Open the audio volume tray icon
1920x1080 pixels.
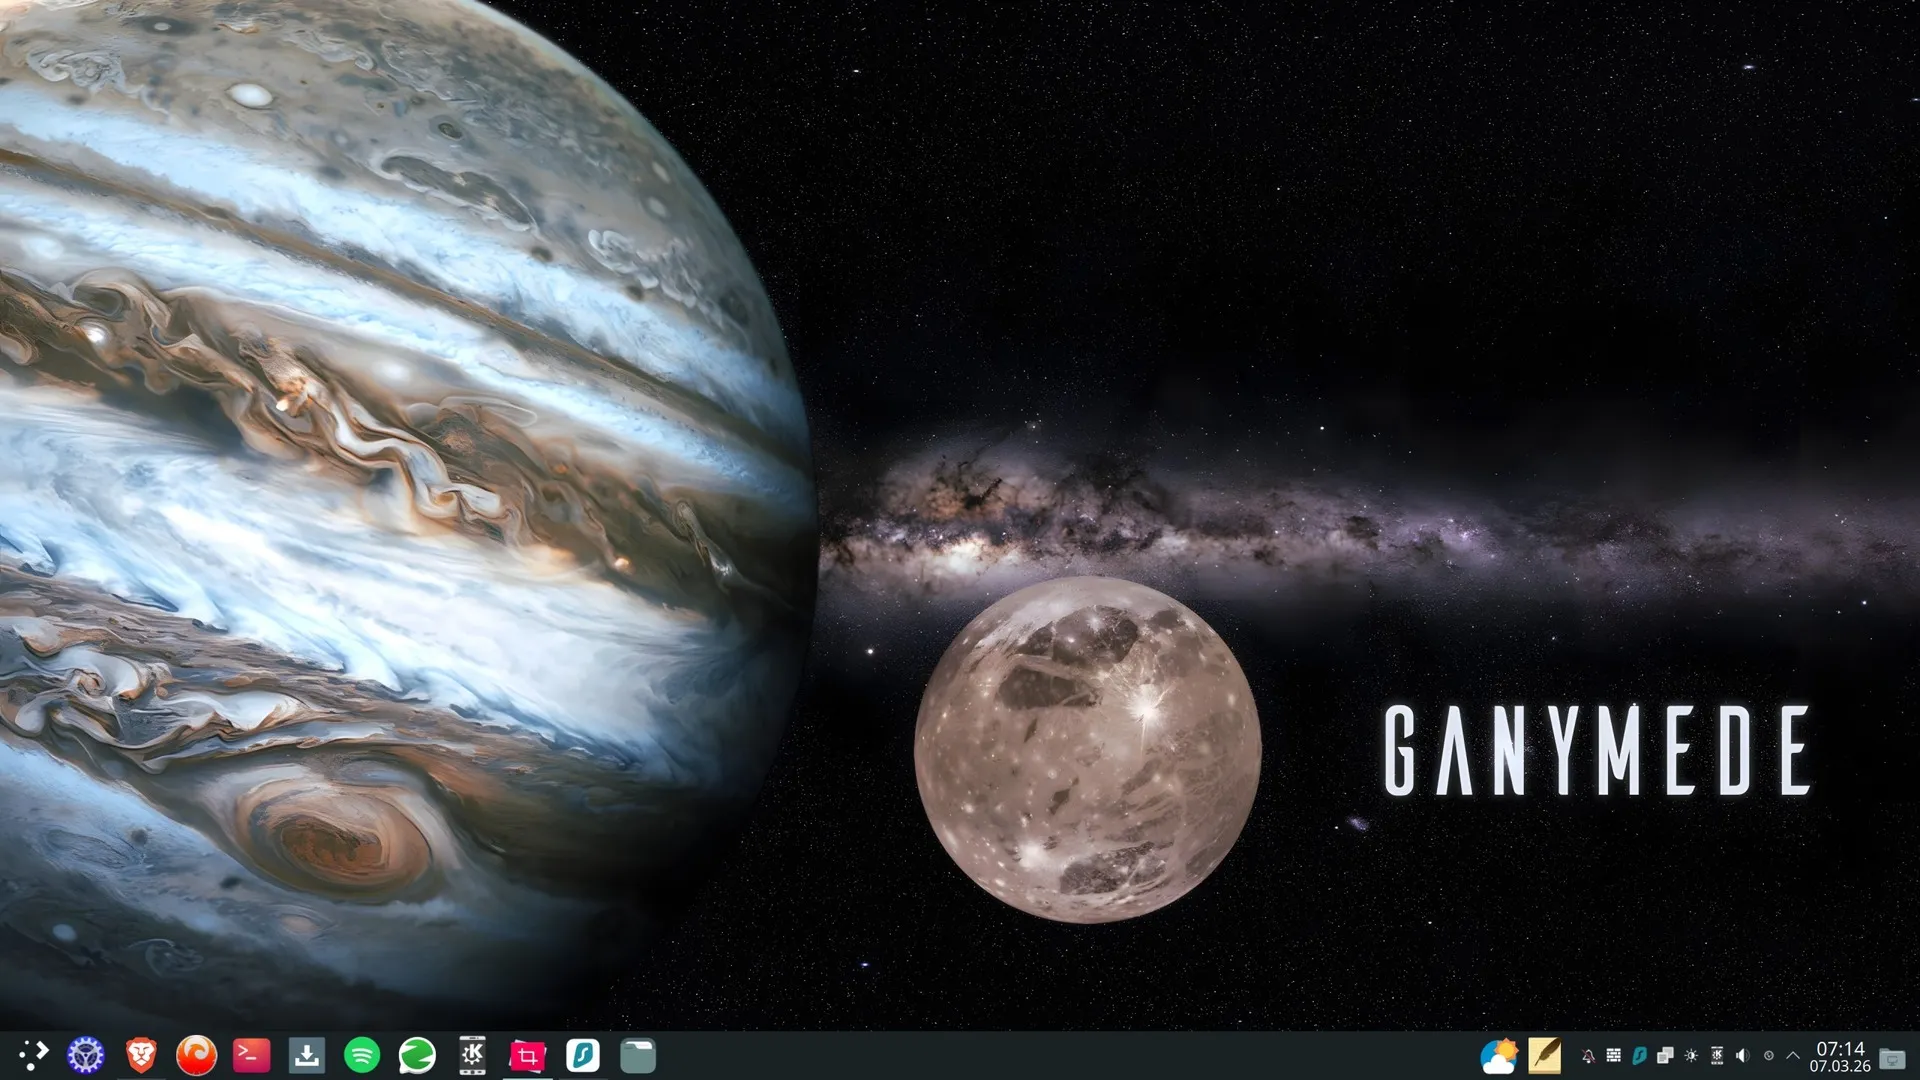click(x=1742, y=1056)
